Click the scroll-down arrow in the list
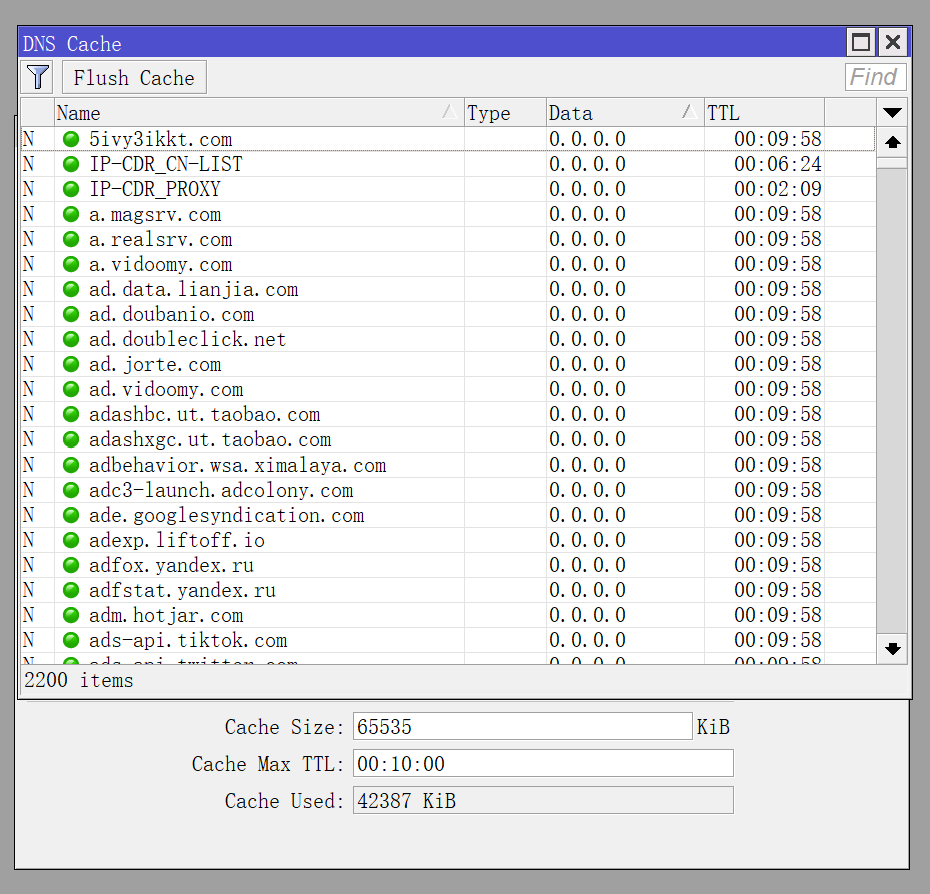This screenshot has width=930, height=894. pyautogui.click(x=892, y=649)
